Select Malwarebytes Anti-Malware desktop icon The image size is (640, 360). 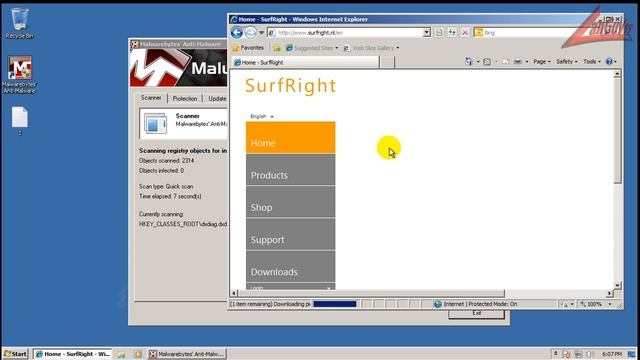pos(19,75)
